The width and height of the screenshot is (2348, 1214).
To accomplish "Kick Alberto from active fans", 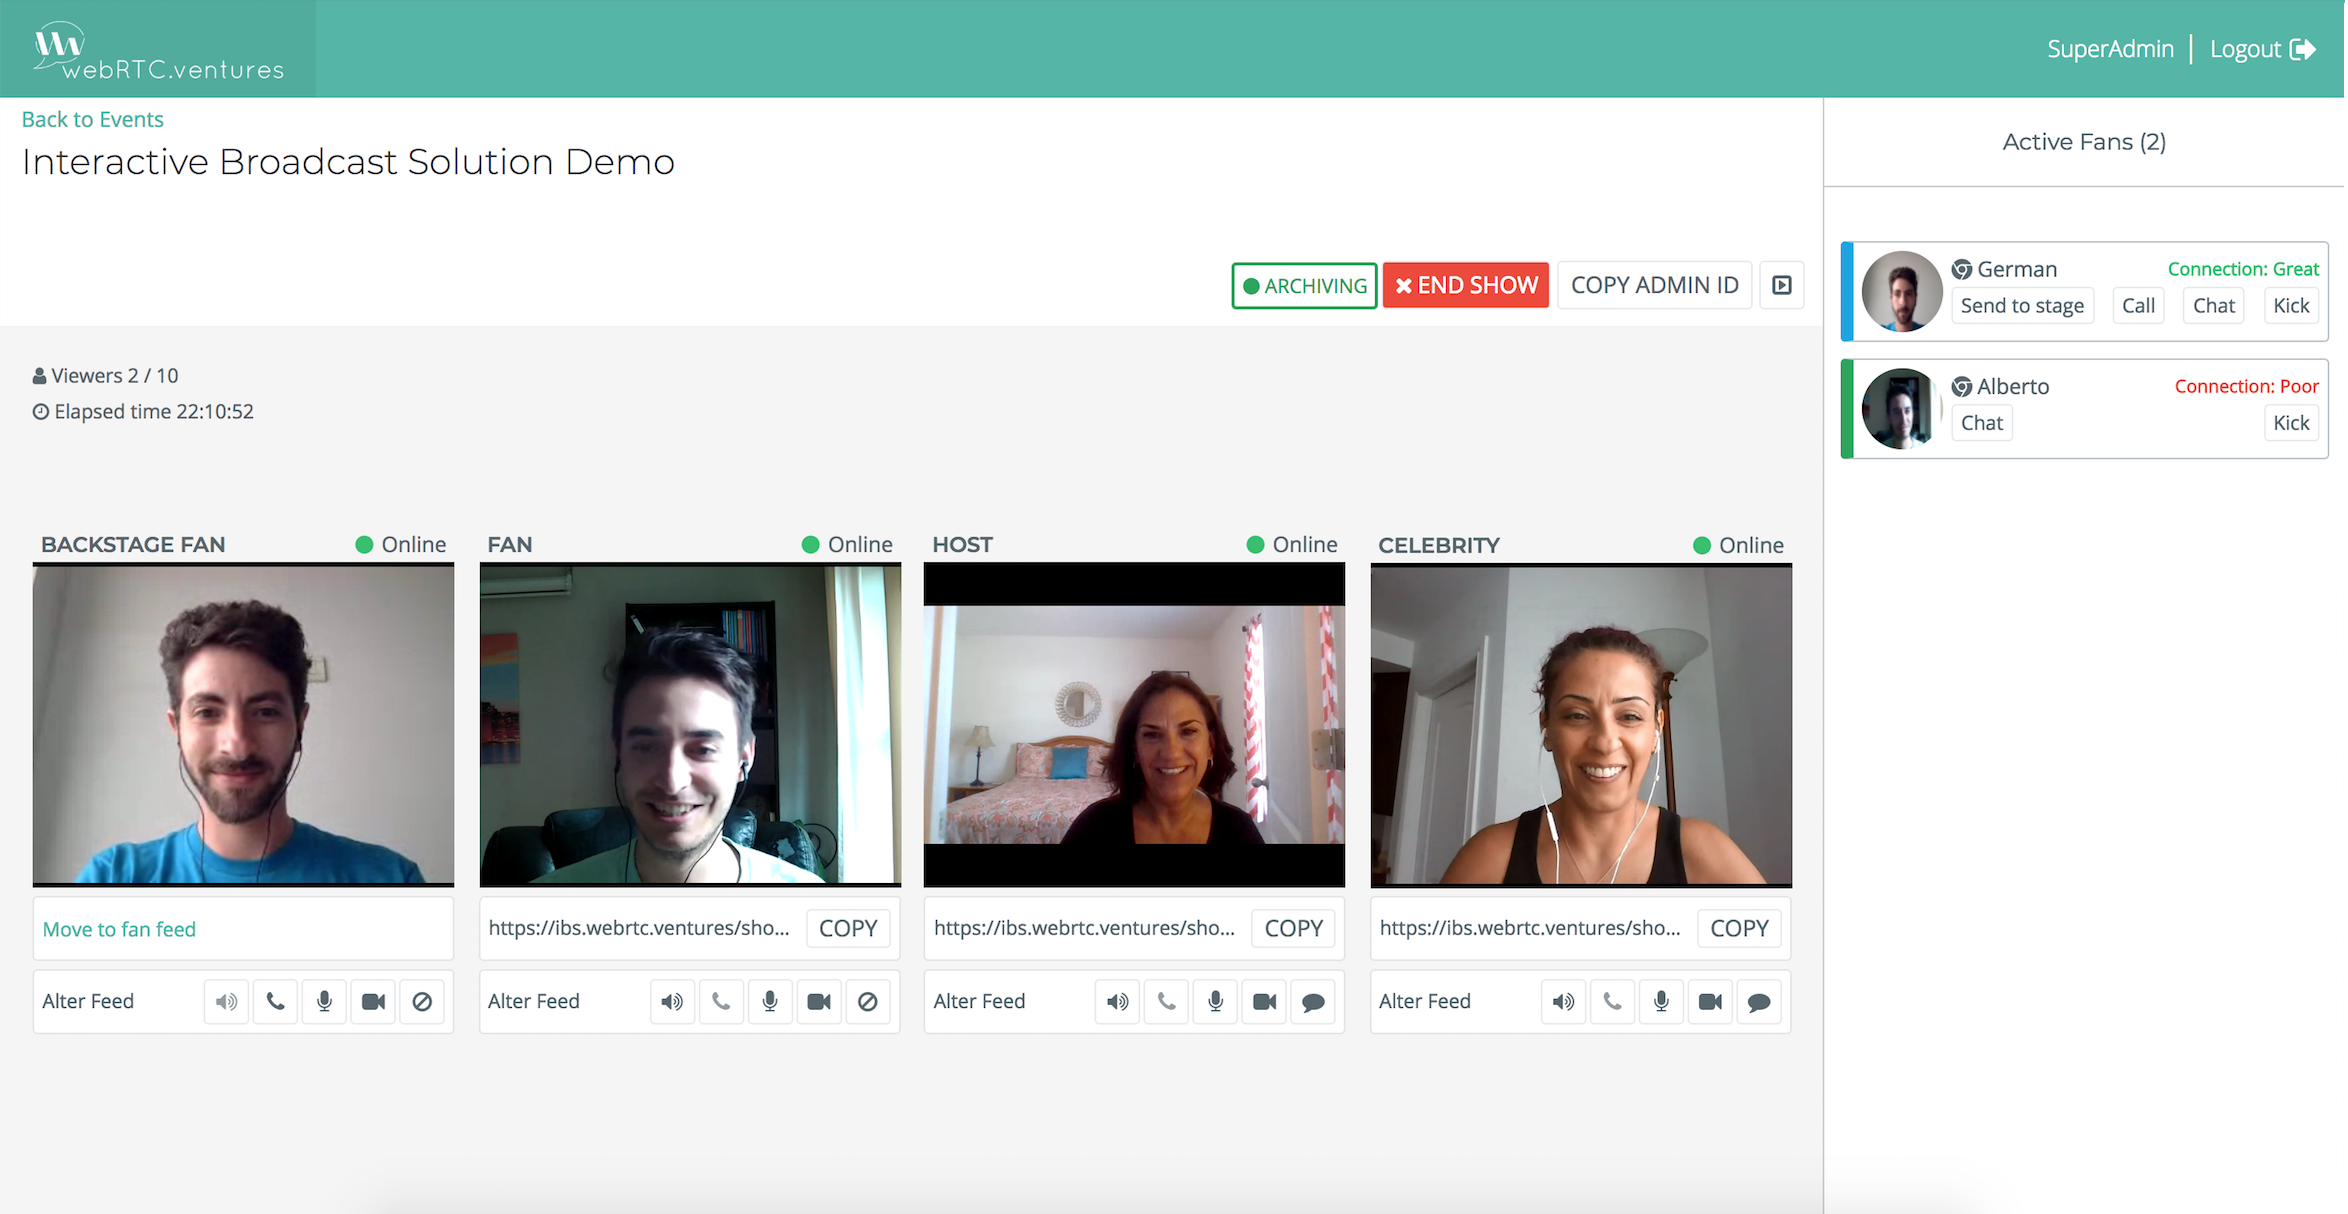I will point(2290,423).
